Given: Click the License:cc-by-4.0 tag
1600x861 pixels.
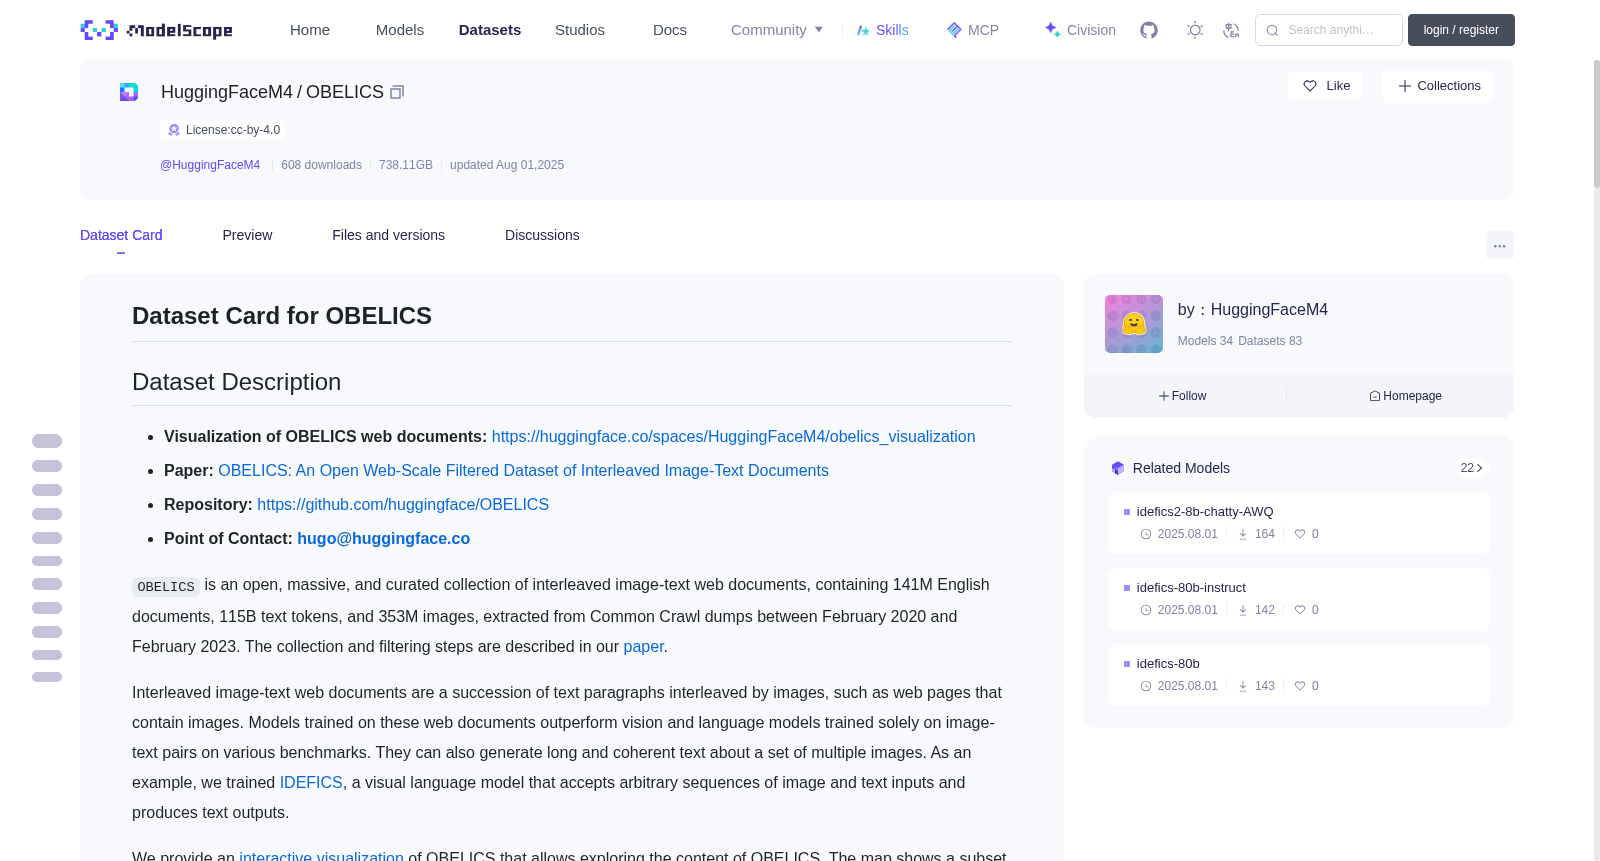Looking at the screenshot, I should (x=223, y=130).
